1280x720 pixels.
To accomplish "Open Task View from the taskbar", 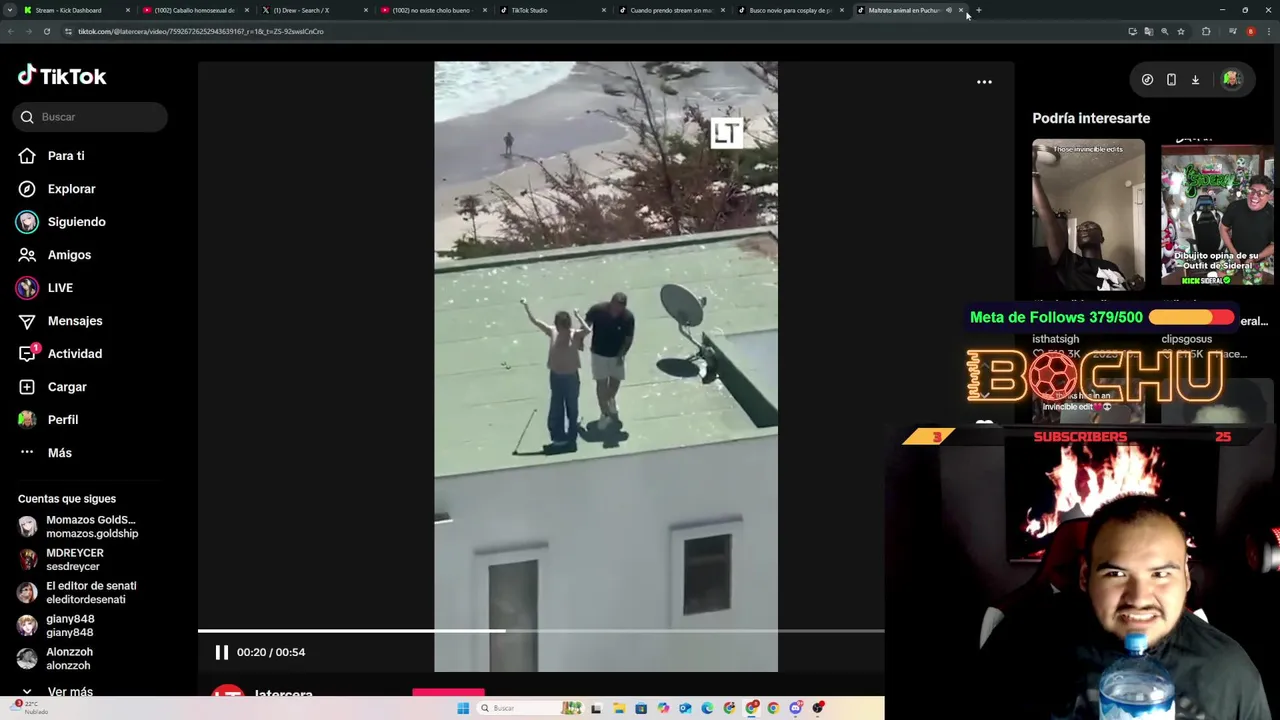I will 596,708.
